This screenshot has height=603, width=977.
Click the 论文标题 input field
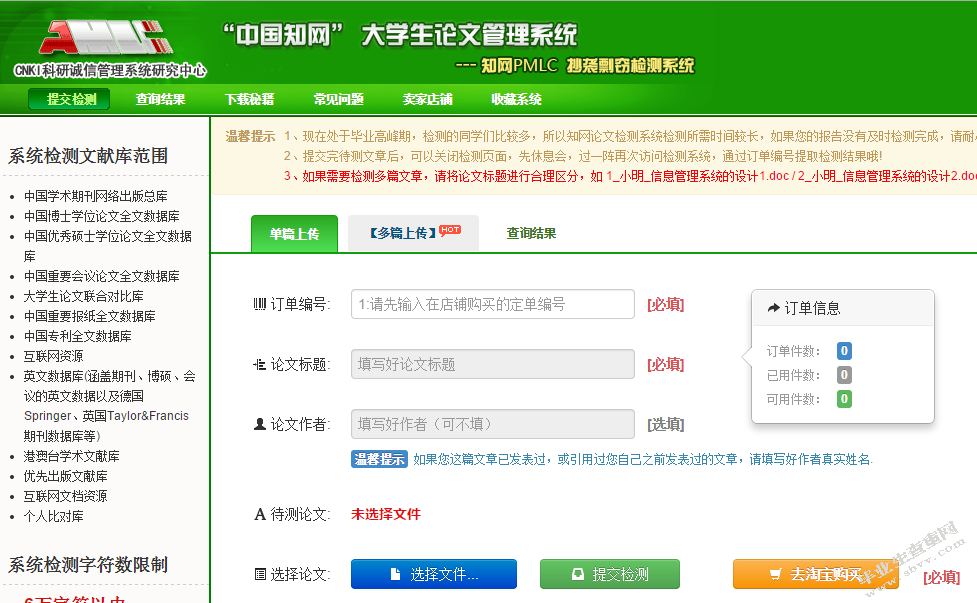pyautogui.click(x=493, y=364)
